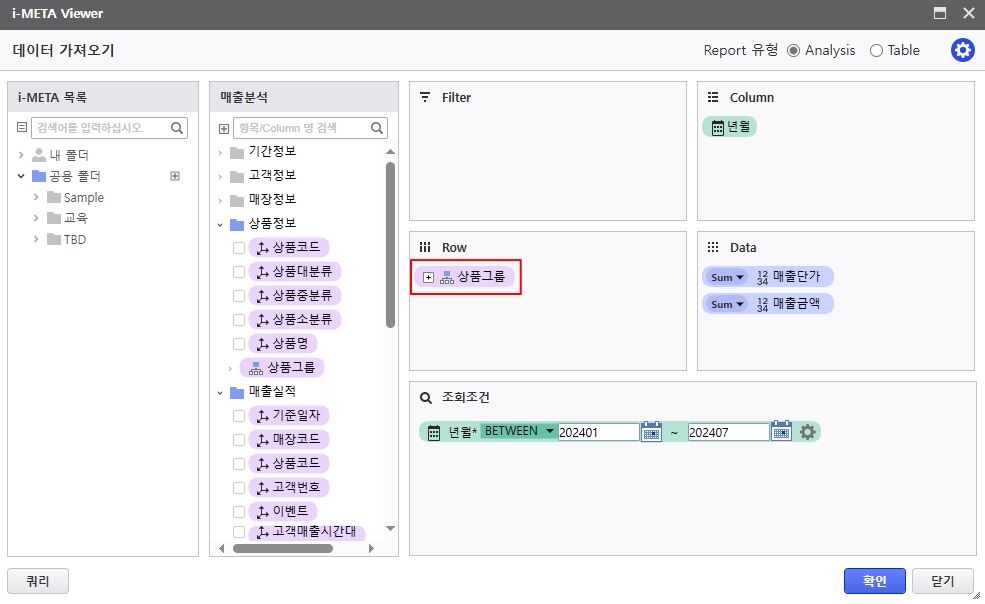The image size is (985, 604).
Task: Click the vertical scrollbar in 매출분석 list
Action: coord(390,245)
